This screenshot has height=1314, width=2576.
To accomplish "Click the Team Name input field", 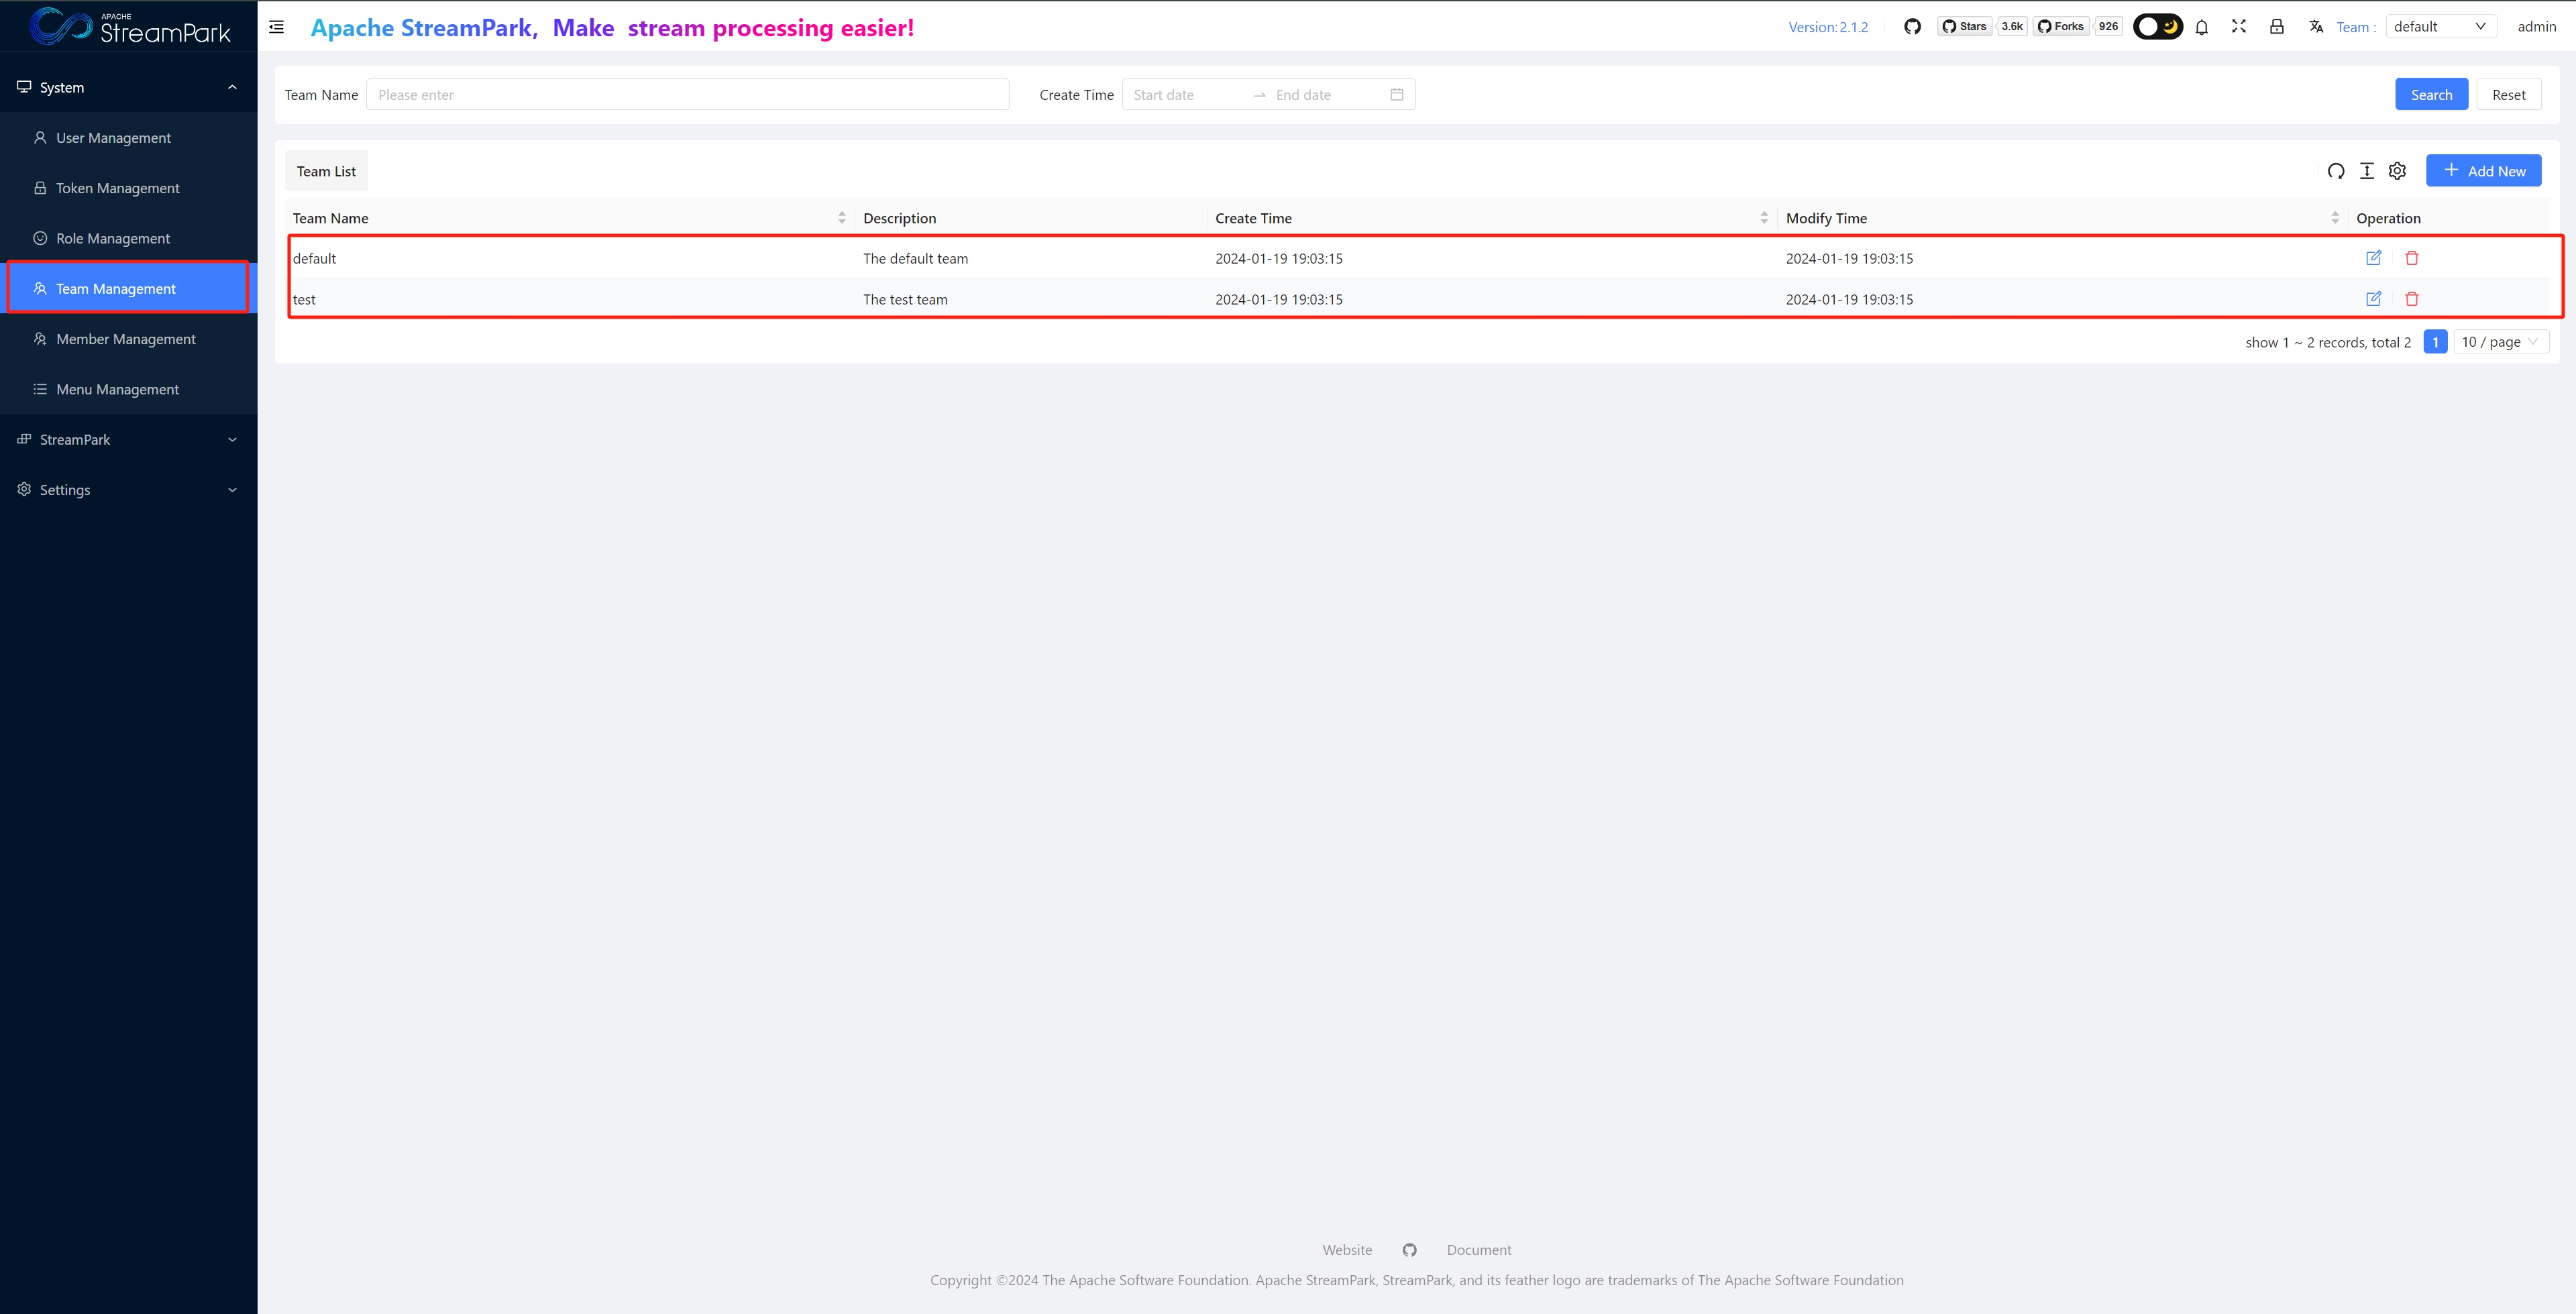I will [x=687, y=95].
